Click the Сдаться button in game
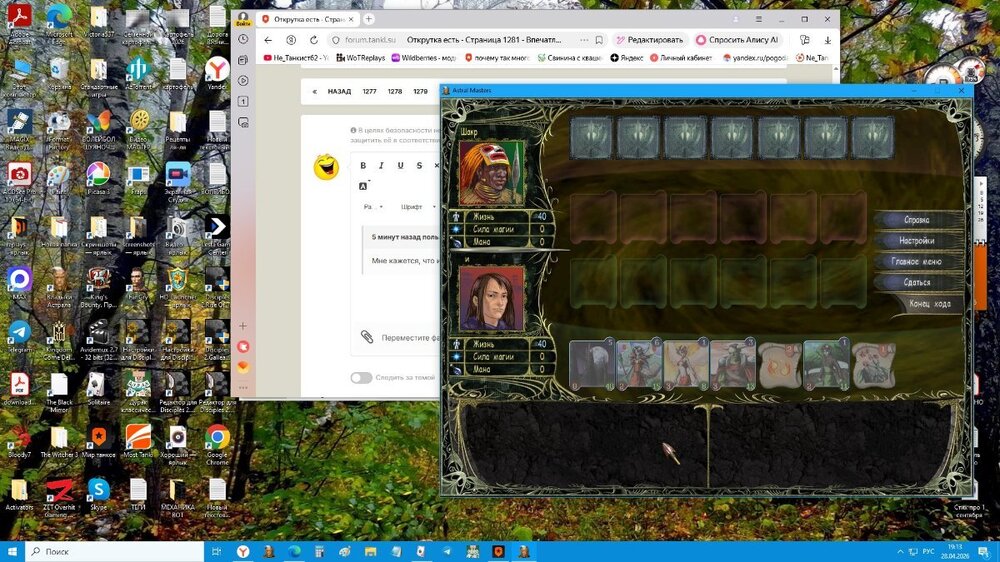The width and height of the screenshot is (1000, 562). tap(916, 282)
